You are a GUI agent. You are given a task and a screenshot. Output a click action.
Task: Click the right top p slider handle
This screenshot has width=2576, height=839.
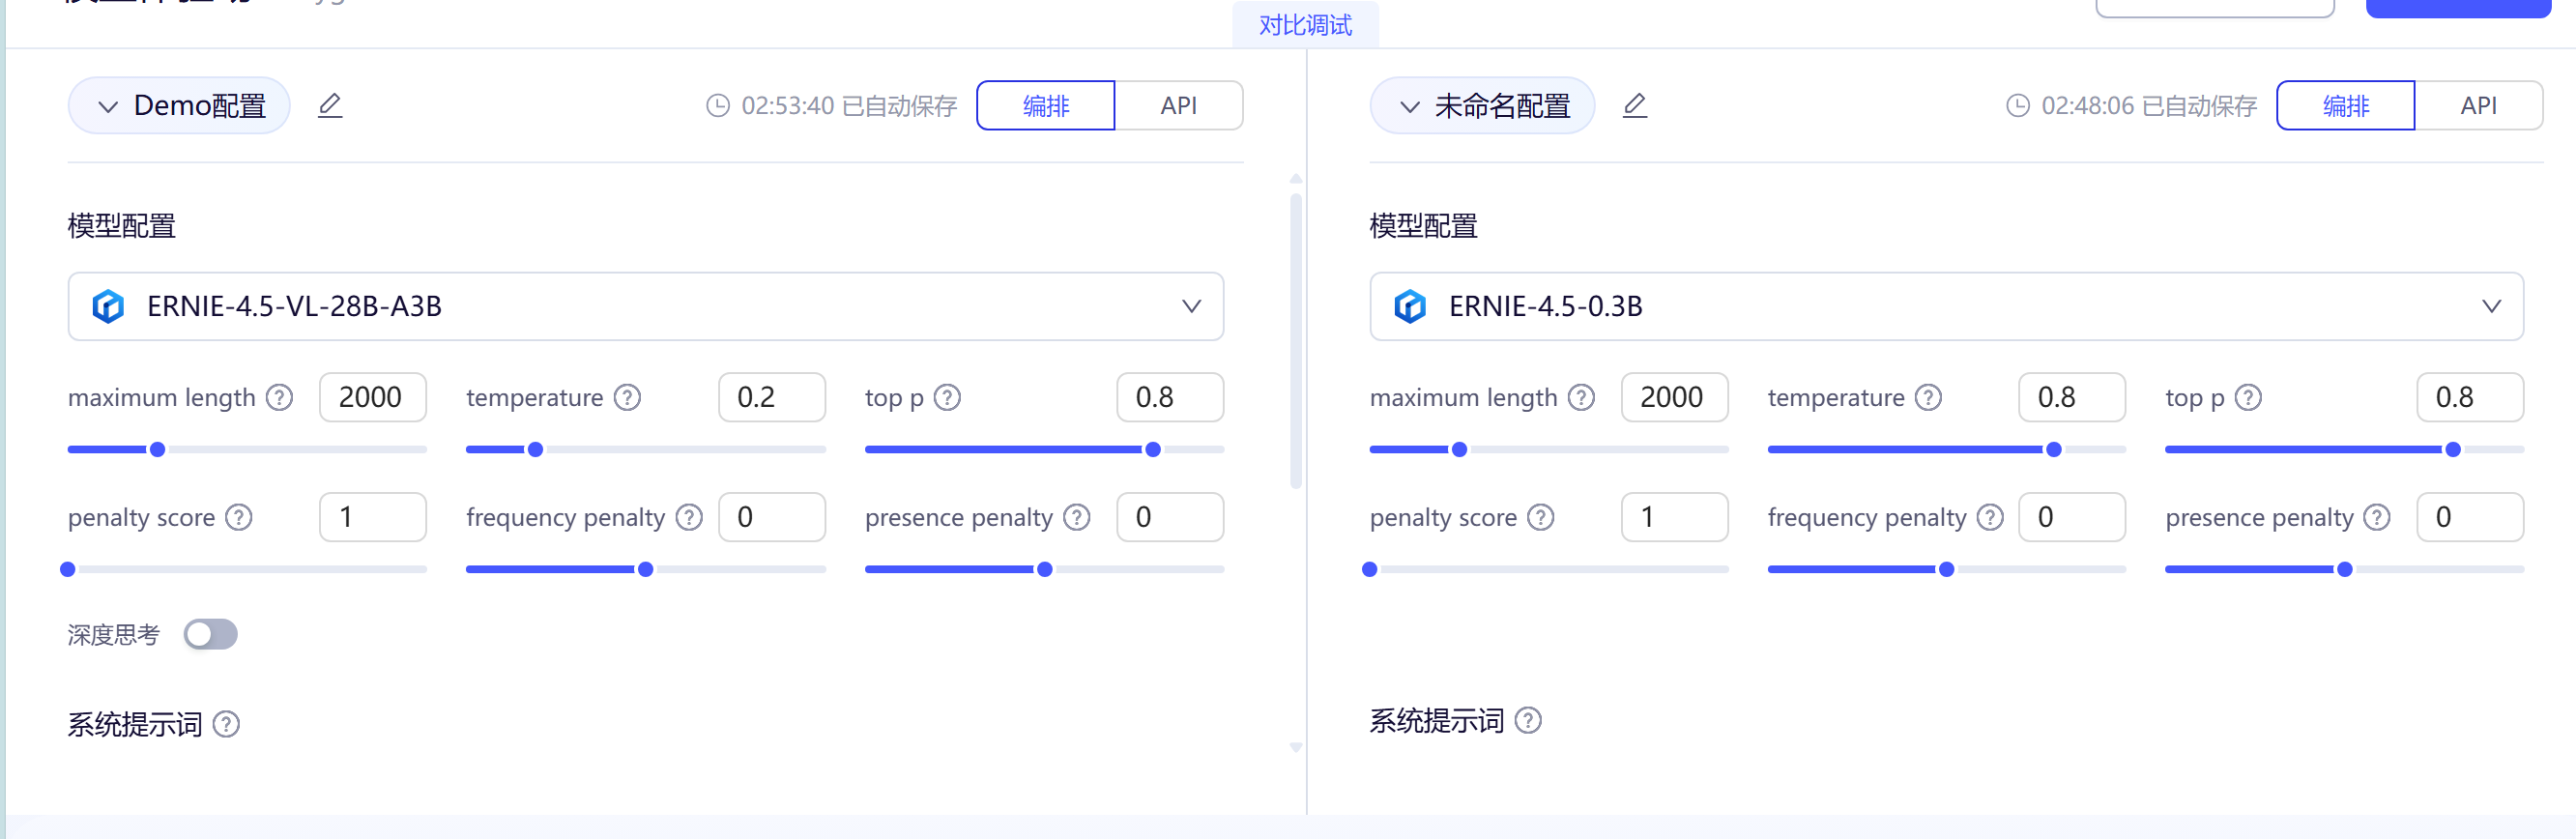coord(2453,450)
